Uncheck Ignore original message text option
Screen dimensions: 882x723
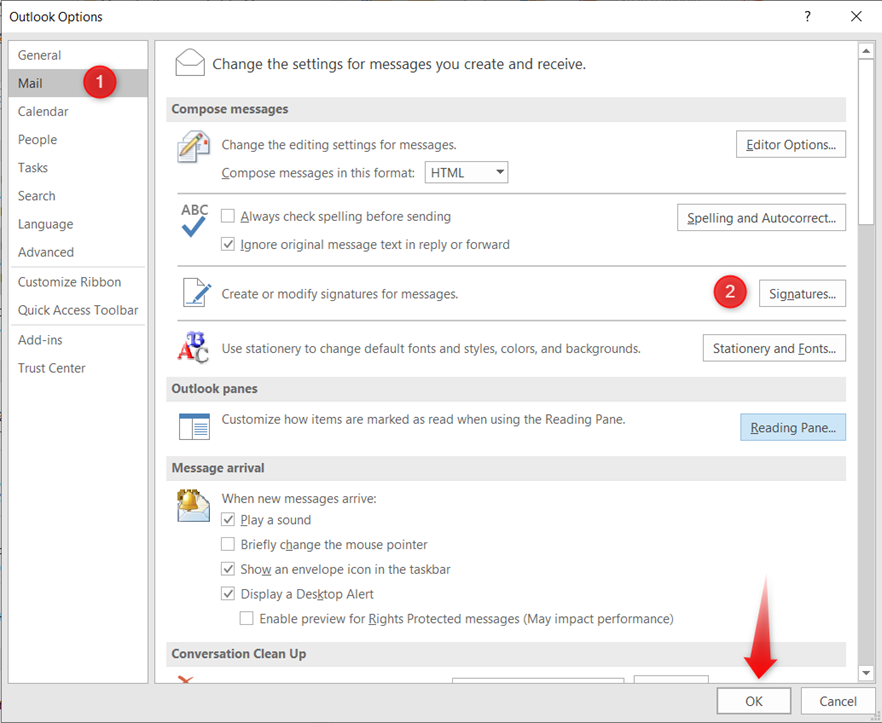[x=228, y=244]
